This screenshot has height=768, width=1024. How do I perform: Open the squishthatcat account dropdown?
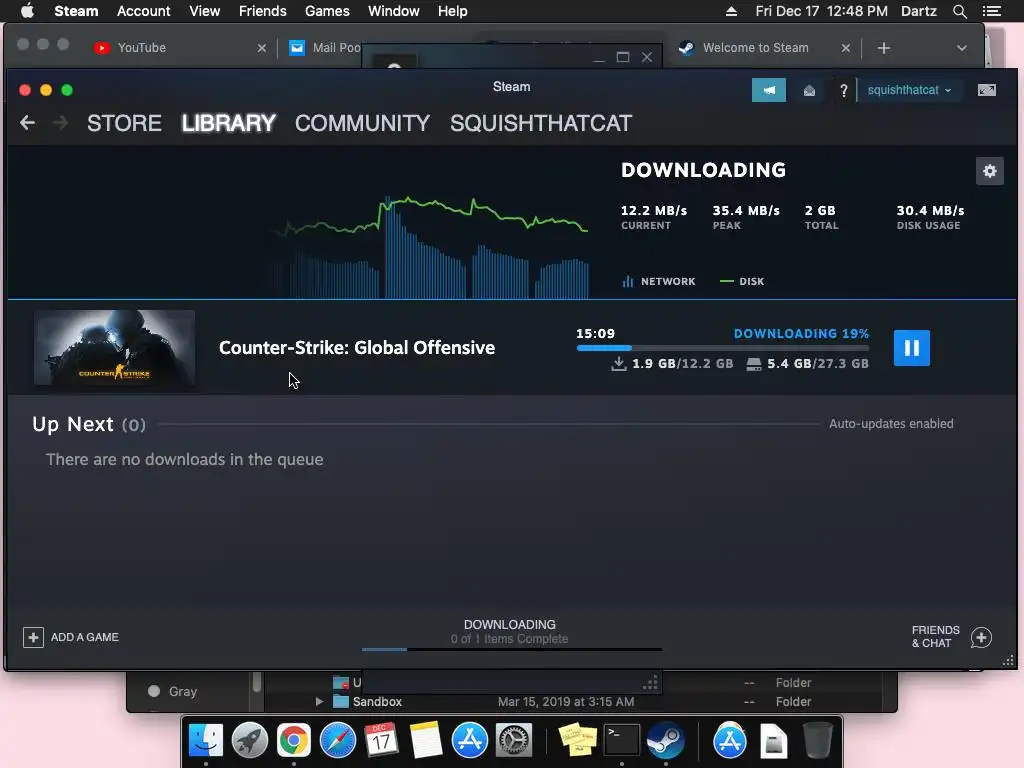pyautogui.click(x=909, y=90)
